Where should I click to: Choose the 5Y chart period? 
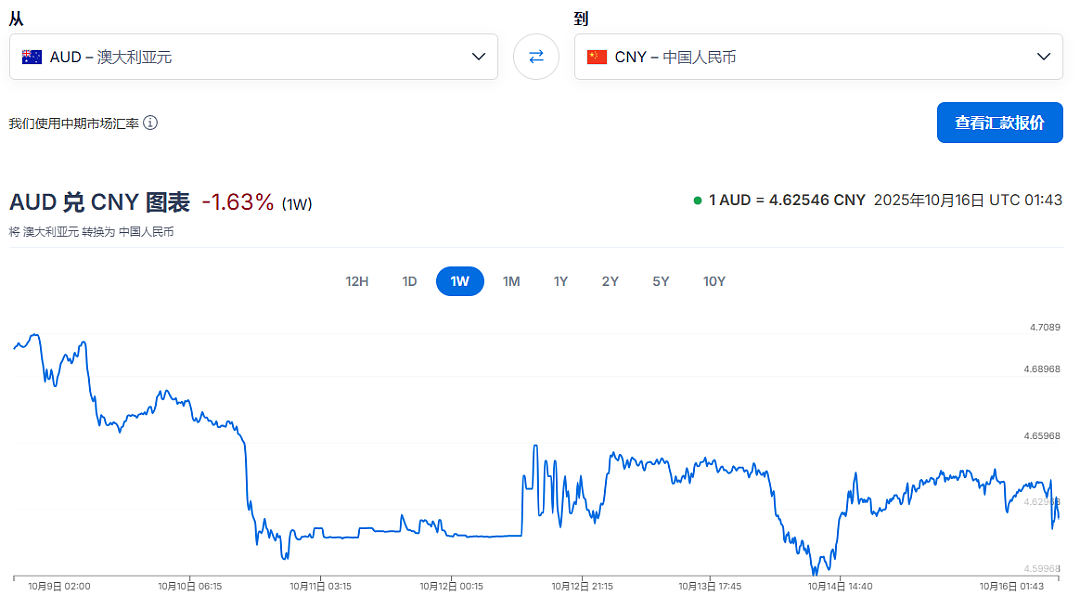tap(661, 281)
